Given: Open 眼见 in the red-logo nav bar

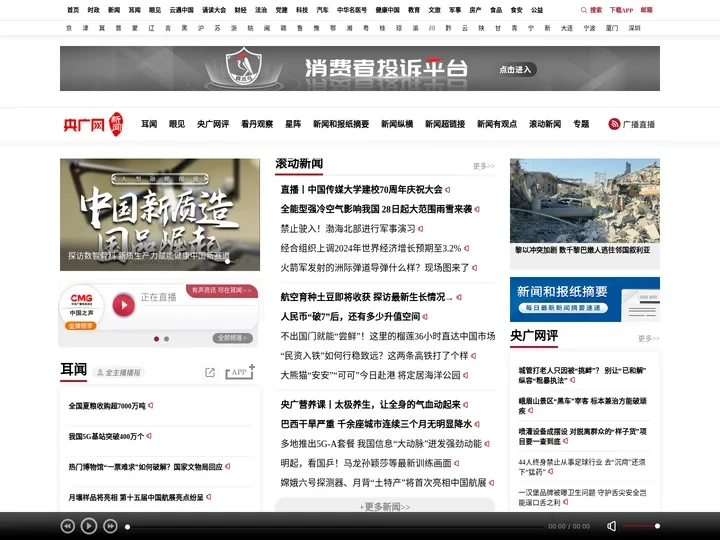Looking at the screenshot, I should (177, 124).
